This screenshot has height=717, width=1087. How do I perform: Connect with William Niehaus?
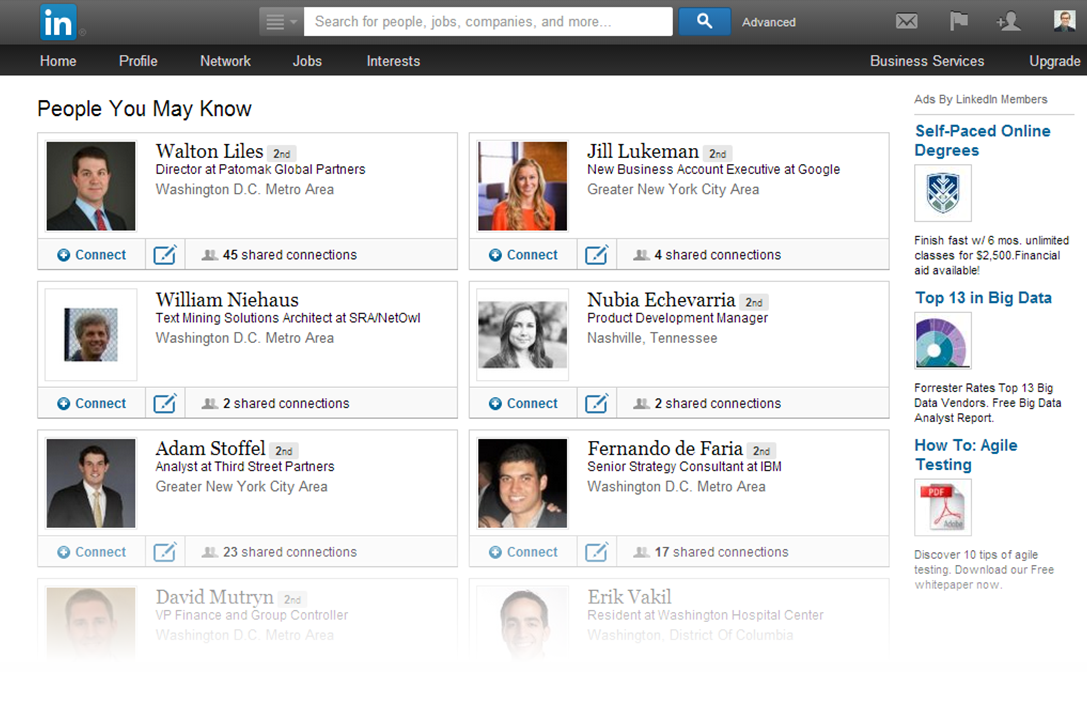coord(92,404)
